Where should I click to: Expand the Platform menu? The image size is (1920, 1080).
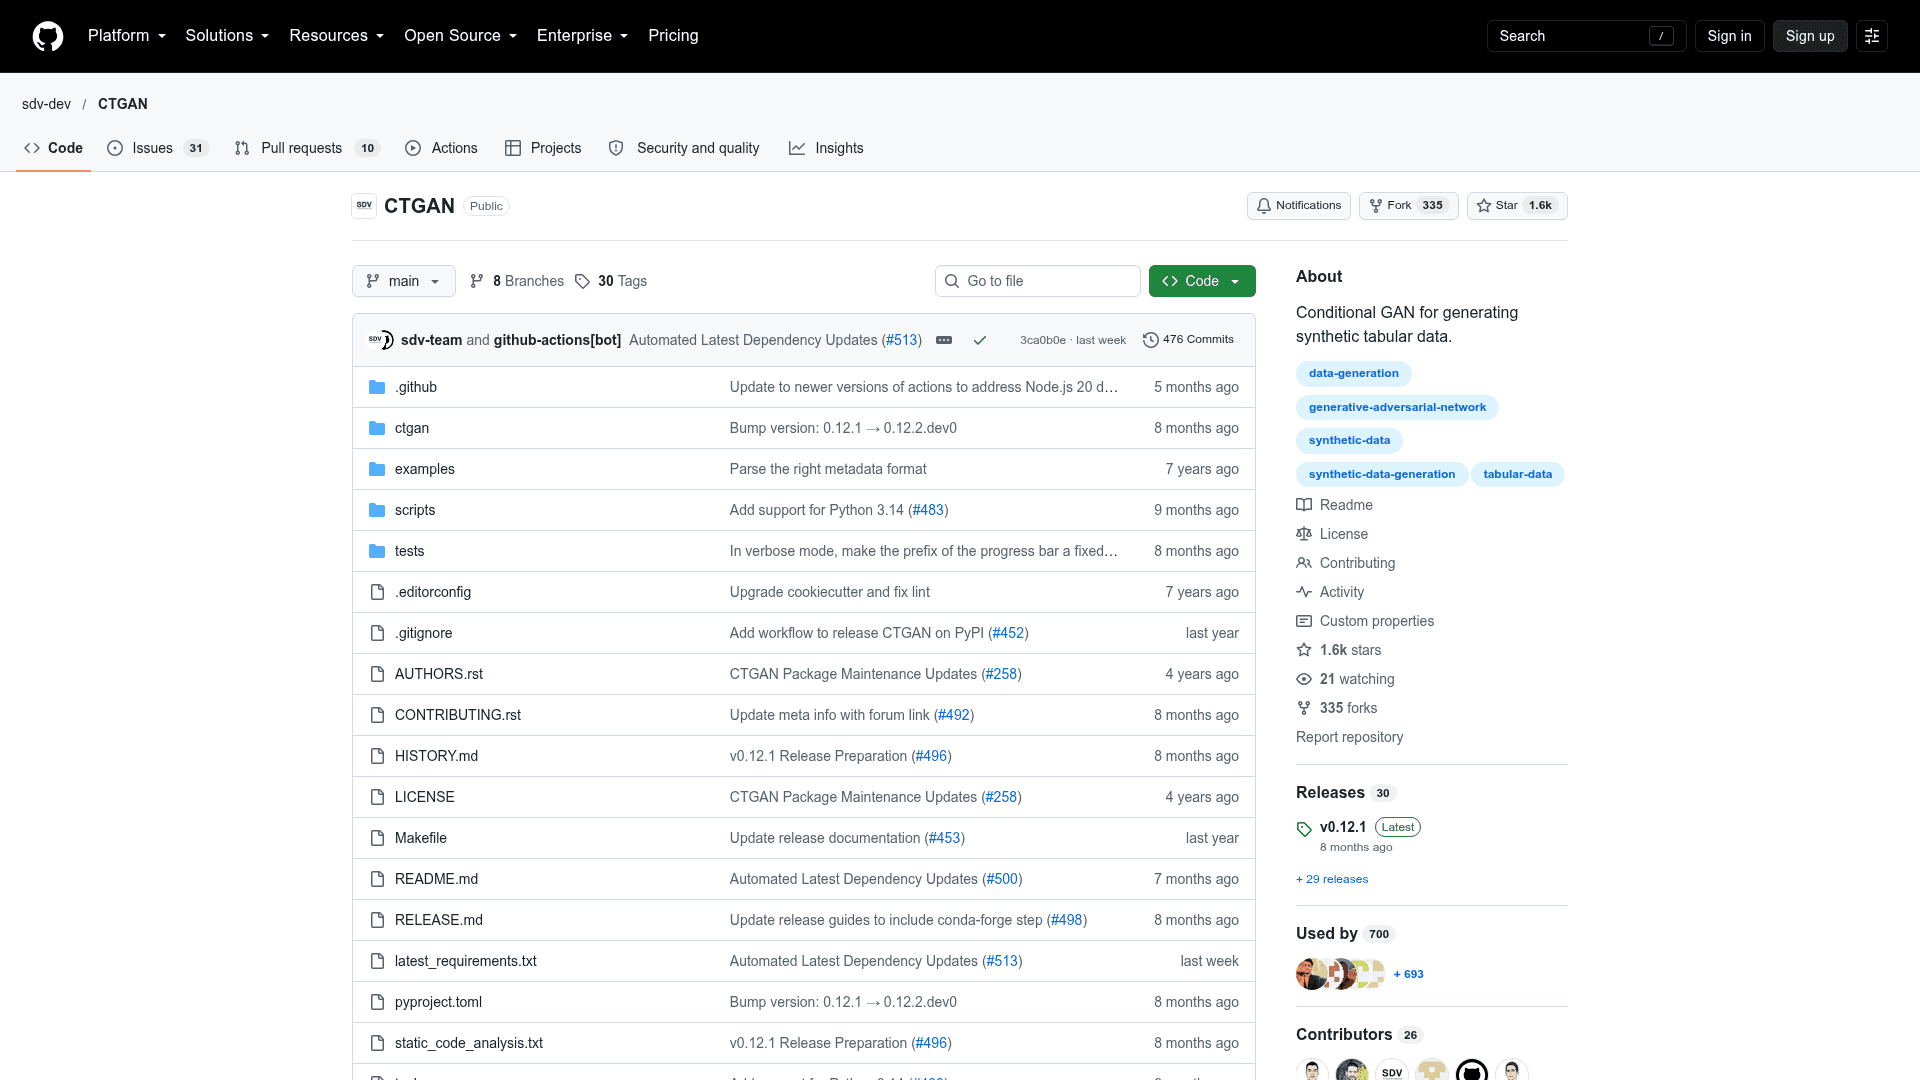(x=127, y=36)
